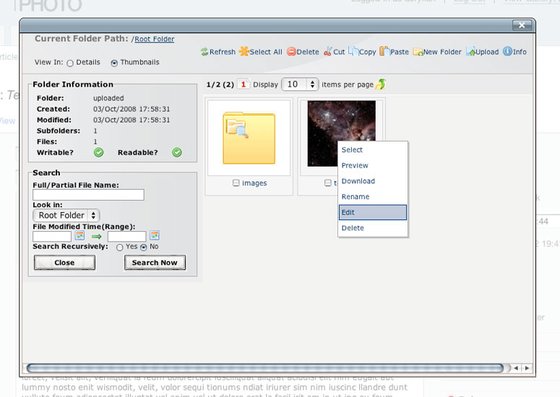Image resolution: width=560 pixels, height=397 pixels.
Task: Open the items per page dropdown
Action: pyautogui.click(x=300, y=84)
